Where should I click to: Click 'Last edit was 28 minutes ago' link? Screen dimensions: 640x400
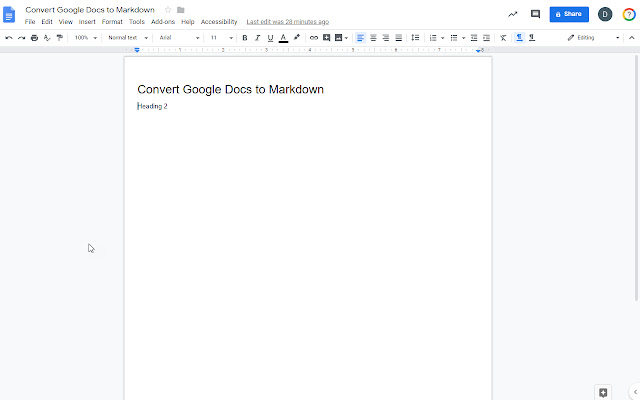(x=288, y=22)
